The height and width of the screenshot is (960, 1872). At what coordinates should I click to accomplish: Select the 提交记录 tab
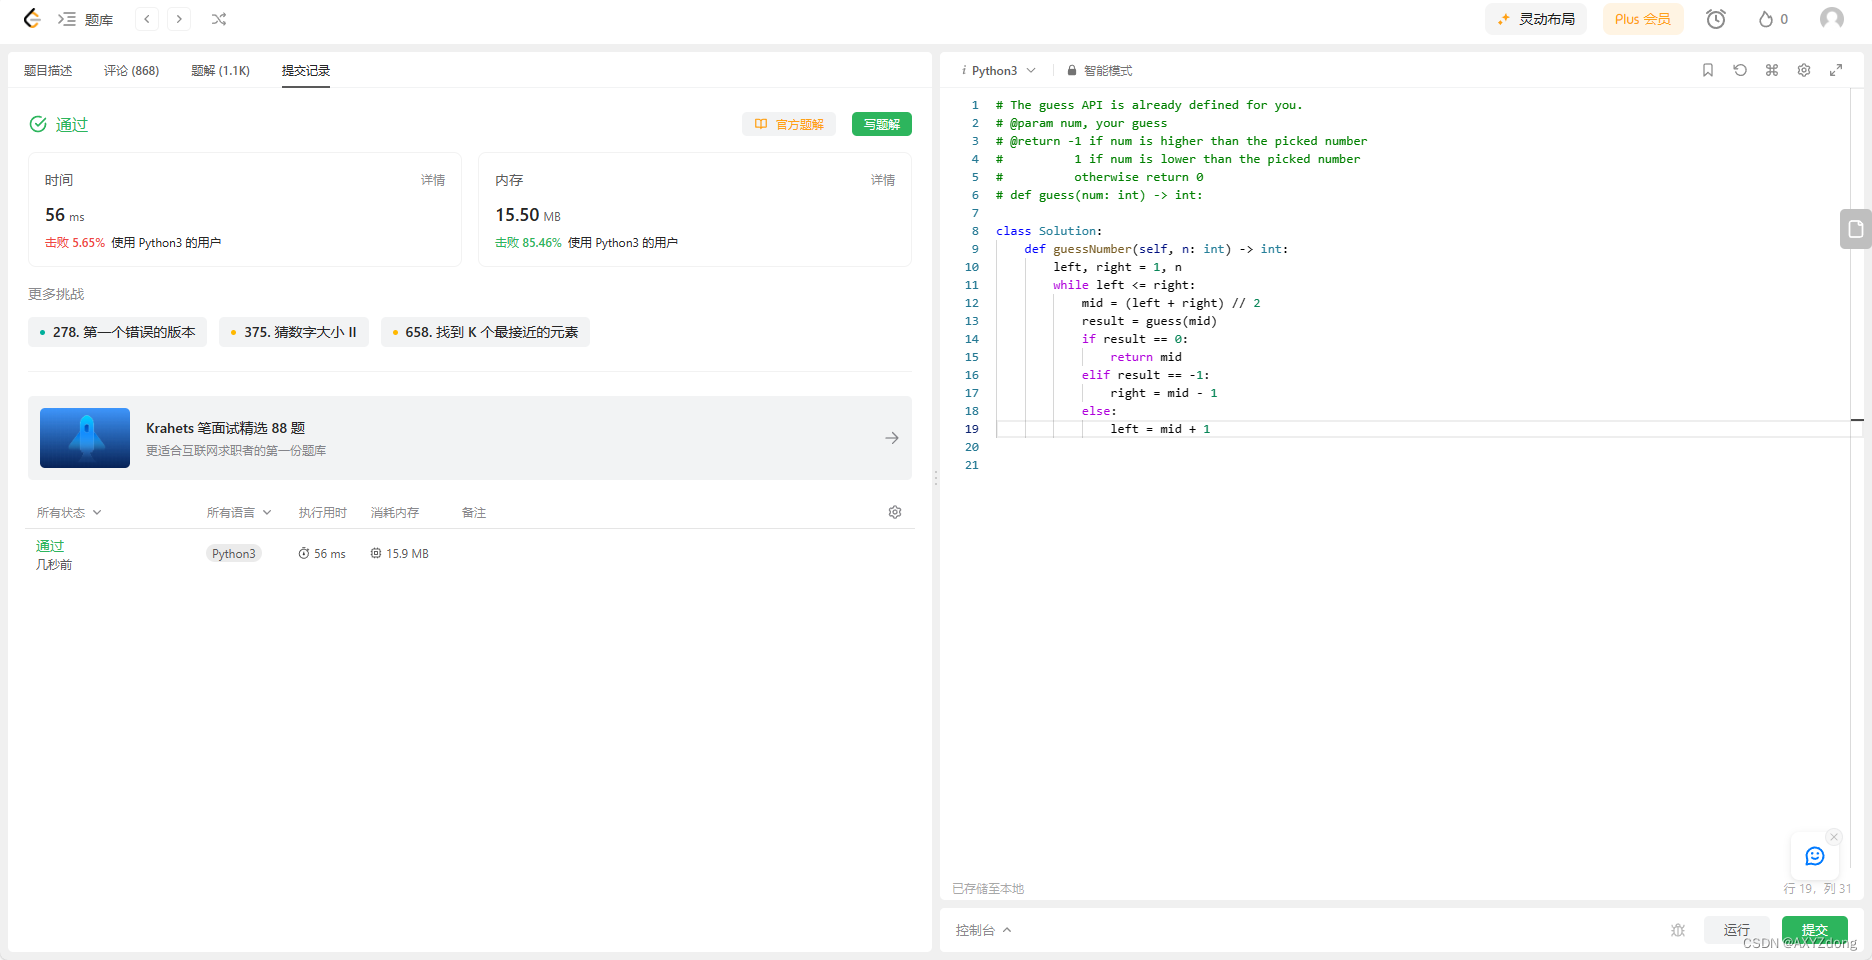(306, 71)
